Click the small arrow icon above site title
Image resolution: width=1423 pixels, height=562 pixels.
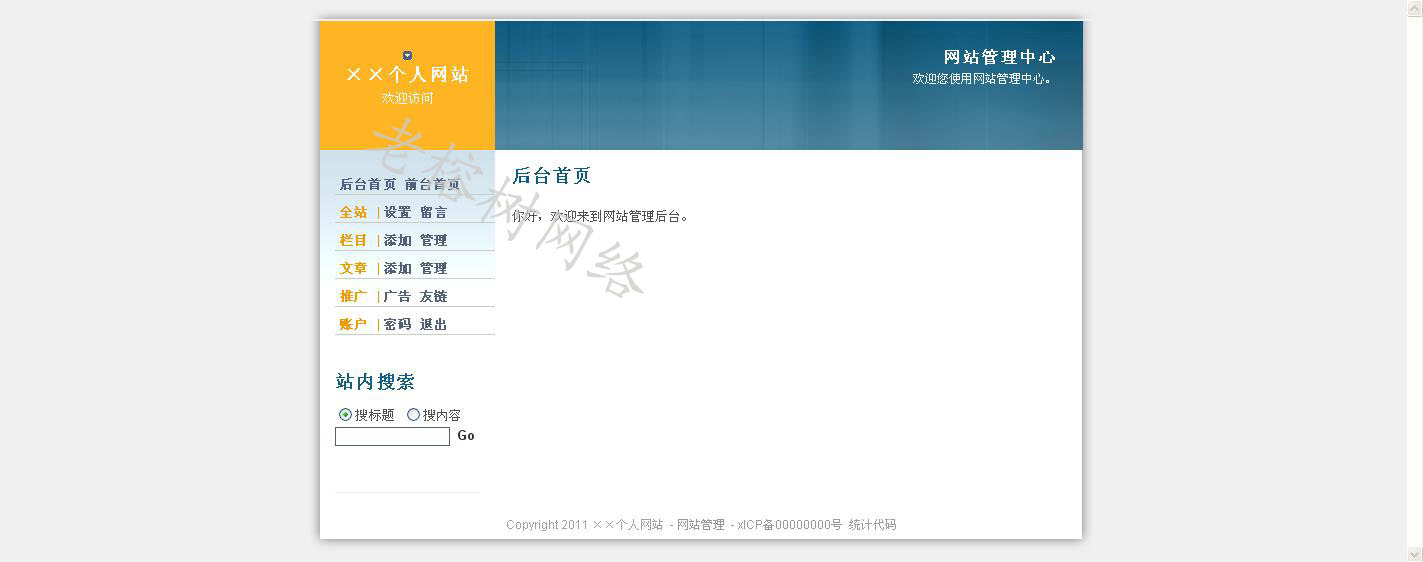407,56
